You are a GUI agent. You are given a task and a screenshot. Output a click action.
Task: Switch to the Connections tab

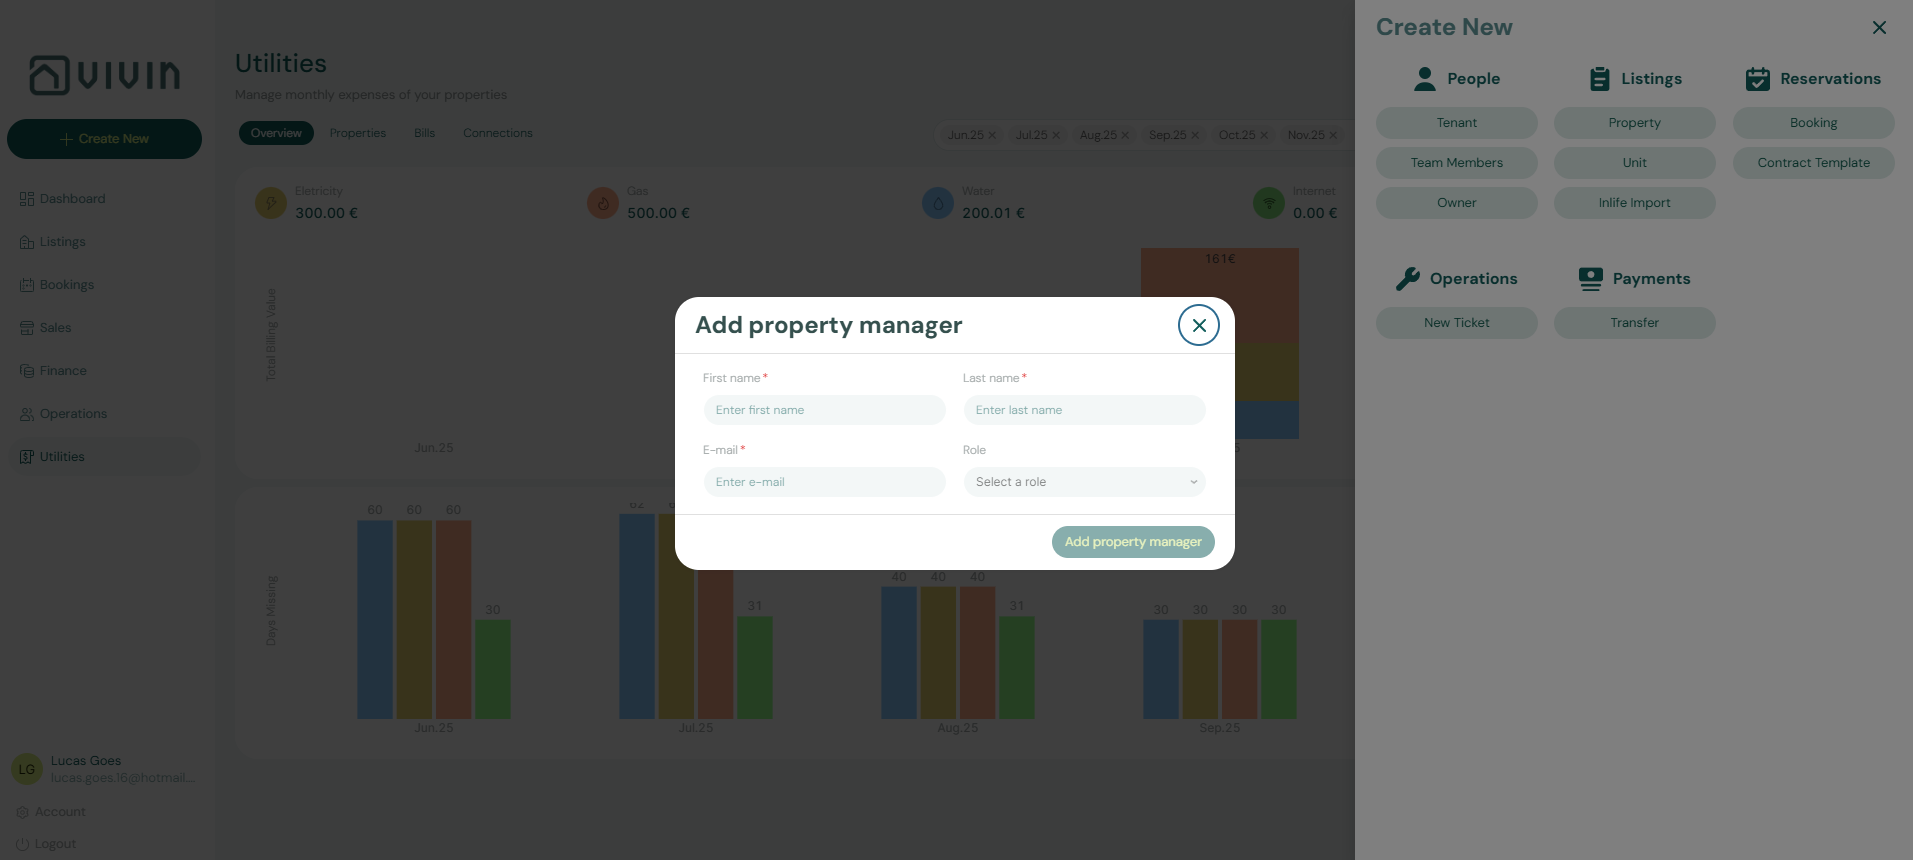(498, 133)
